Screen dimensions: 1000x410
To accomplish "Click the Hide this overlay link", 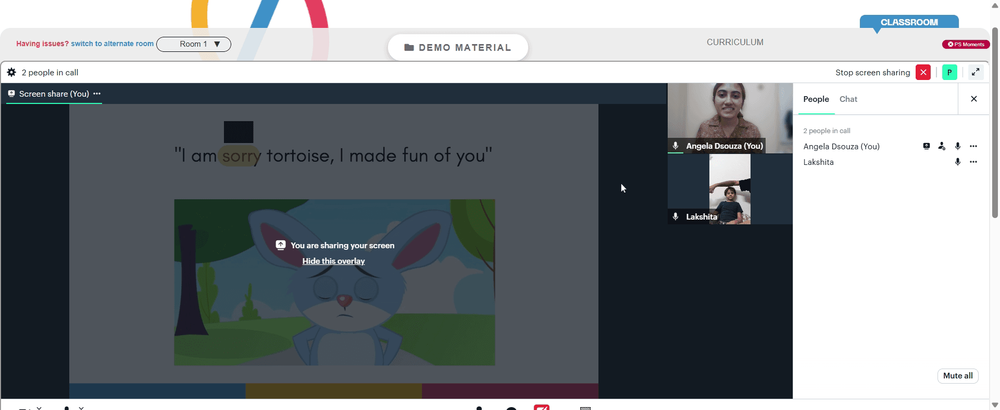I will [334, 261].
